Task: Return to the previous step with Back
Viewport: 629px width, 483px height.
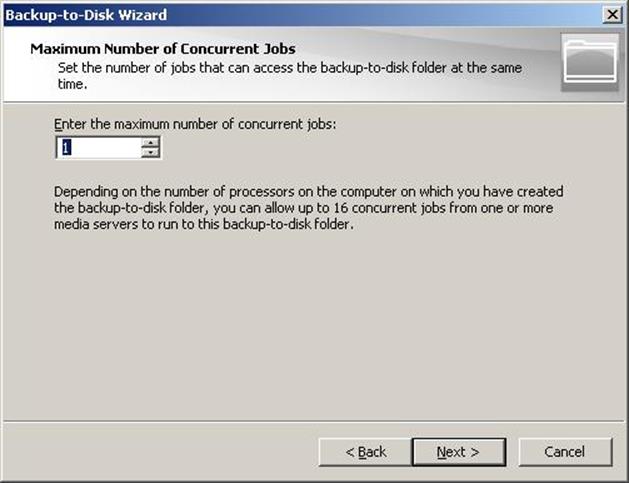Action: tap(365, 452)
